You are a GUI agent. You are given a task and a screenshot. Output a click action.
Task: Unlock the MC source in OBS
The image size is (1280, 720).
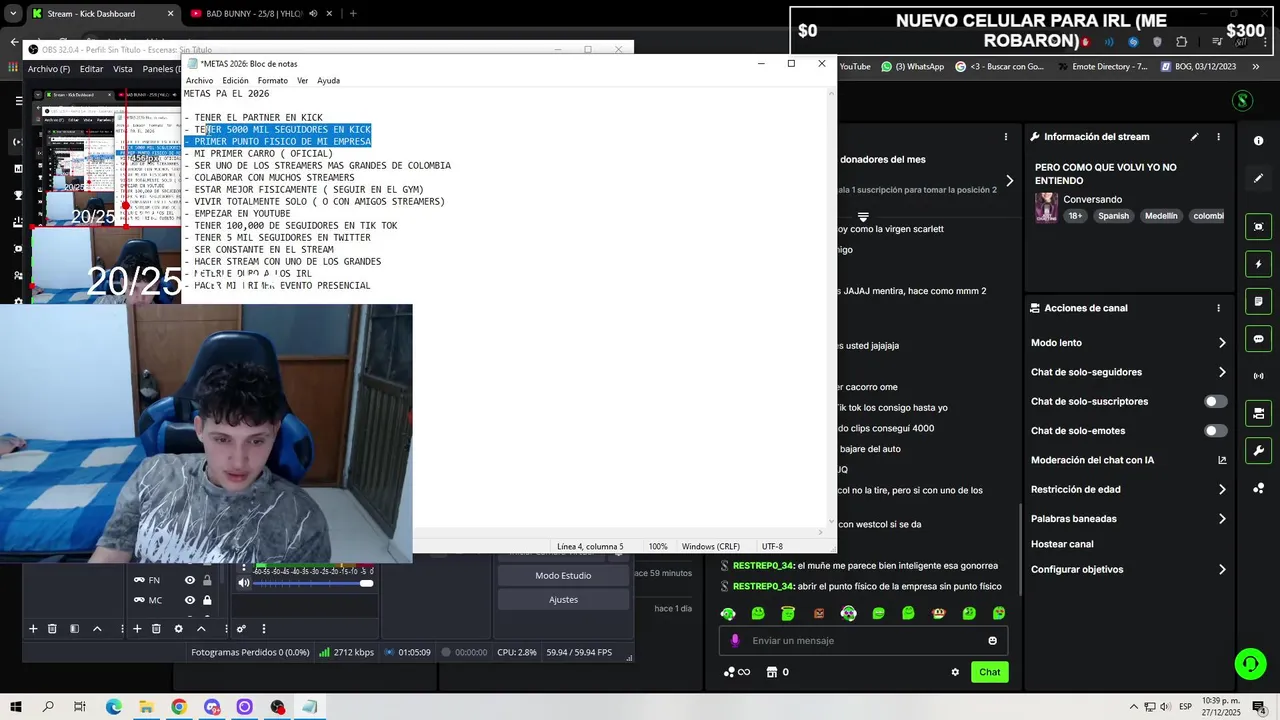click(207, 600)
